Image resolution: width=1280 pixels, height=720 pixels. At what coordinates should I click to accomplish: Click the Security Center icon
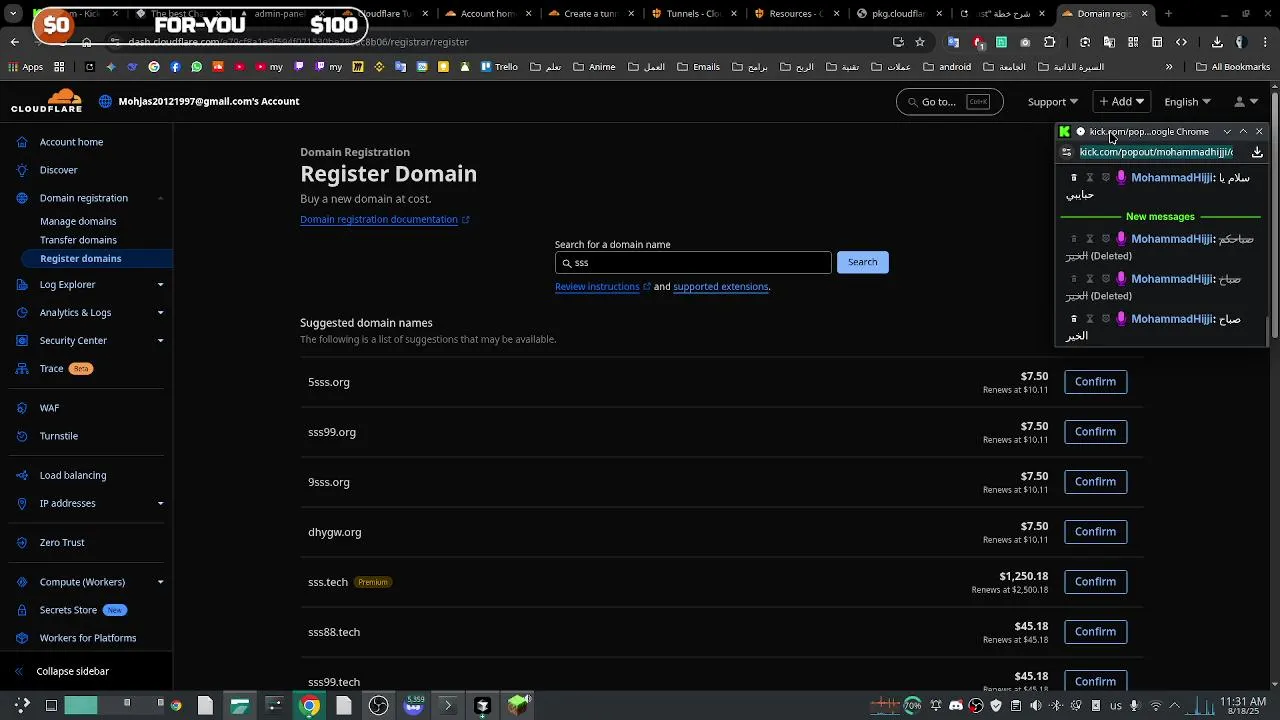tap(22, 341)
